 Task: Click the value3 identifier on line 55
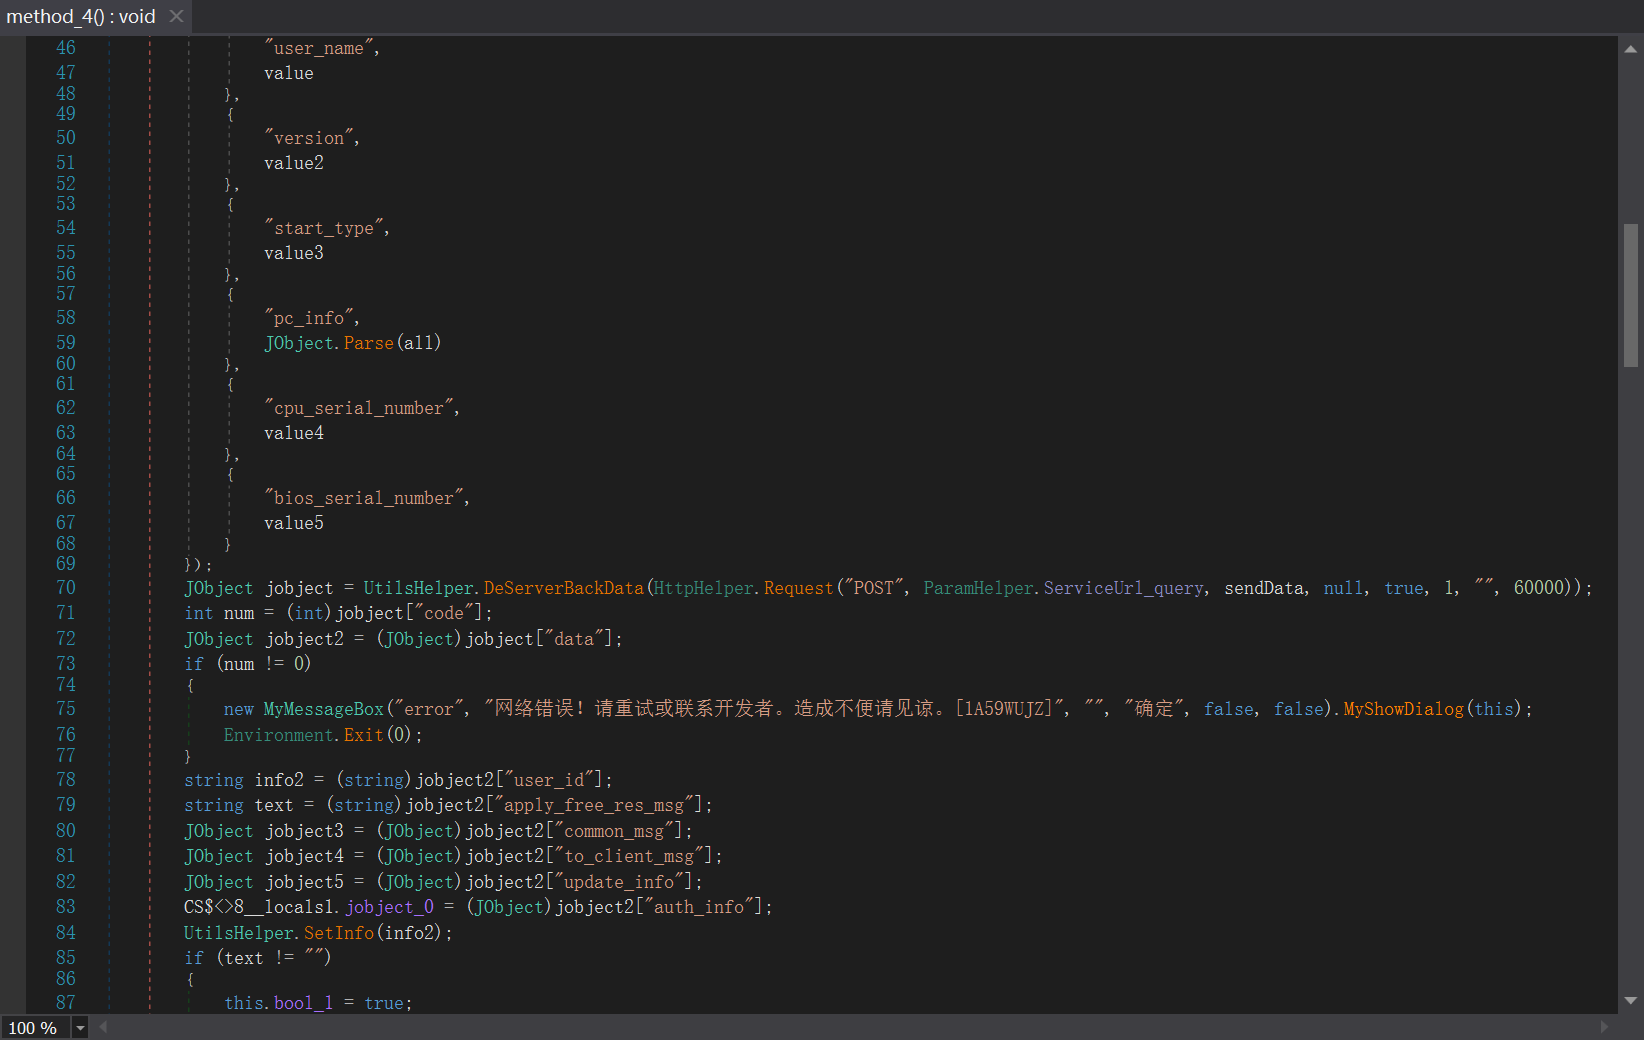(x=294, y=253)
